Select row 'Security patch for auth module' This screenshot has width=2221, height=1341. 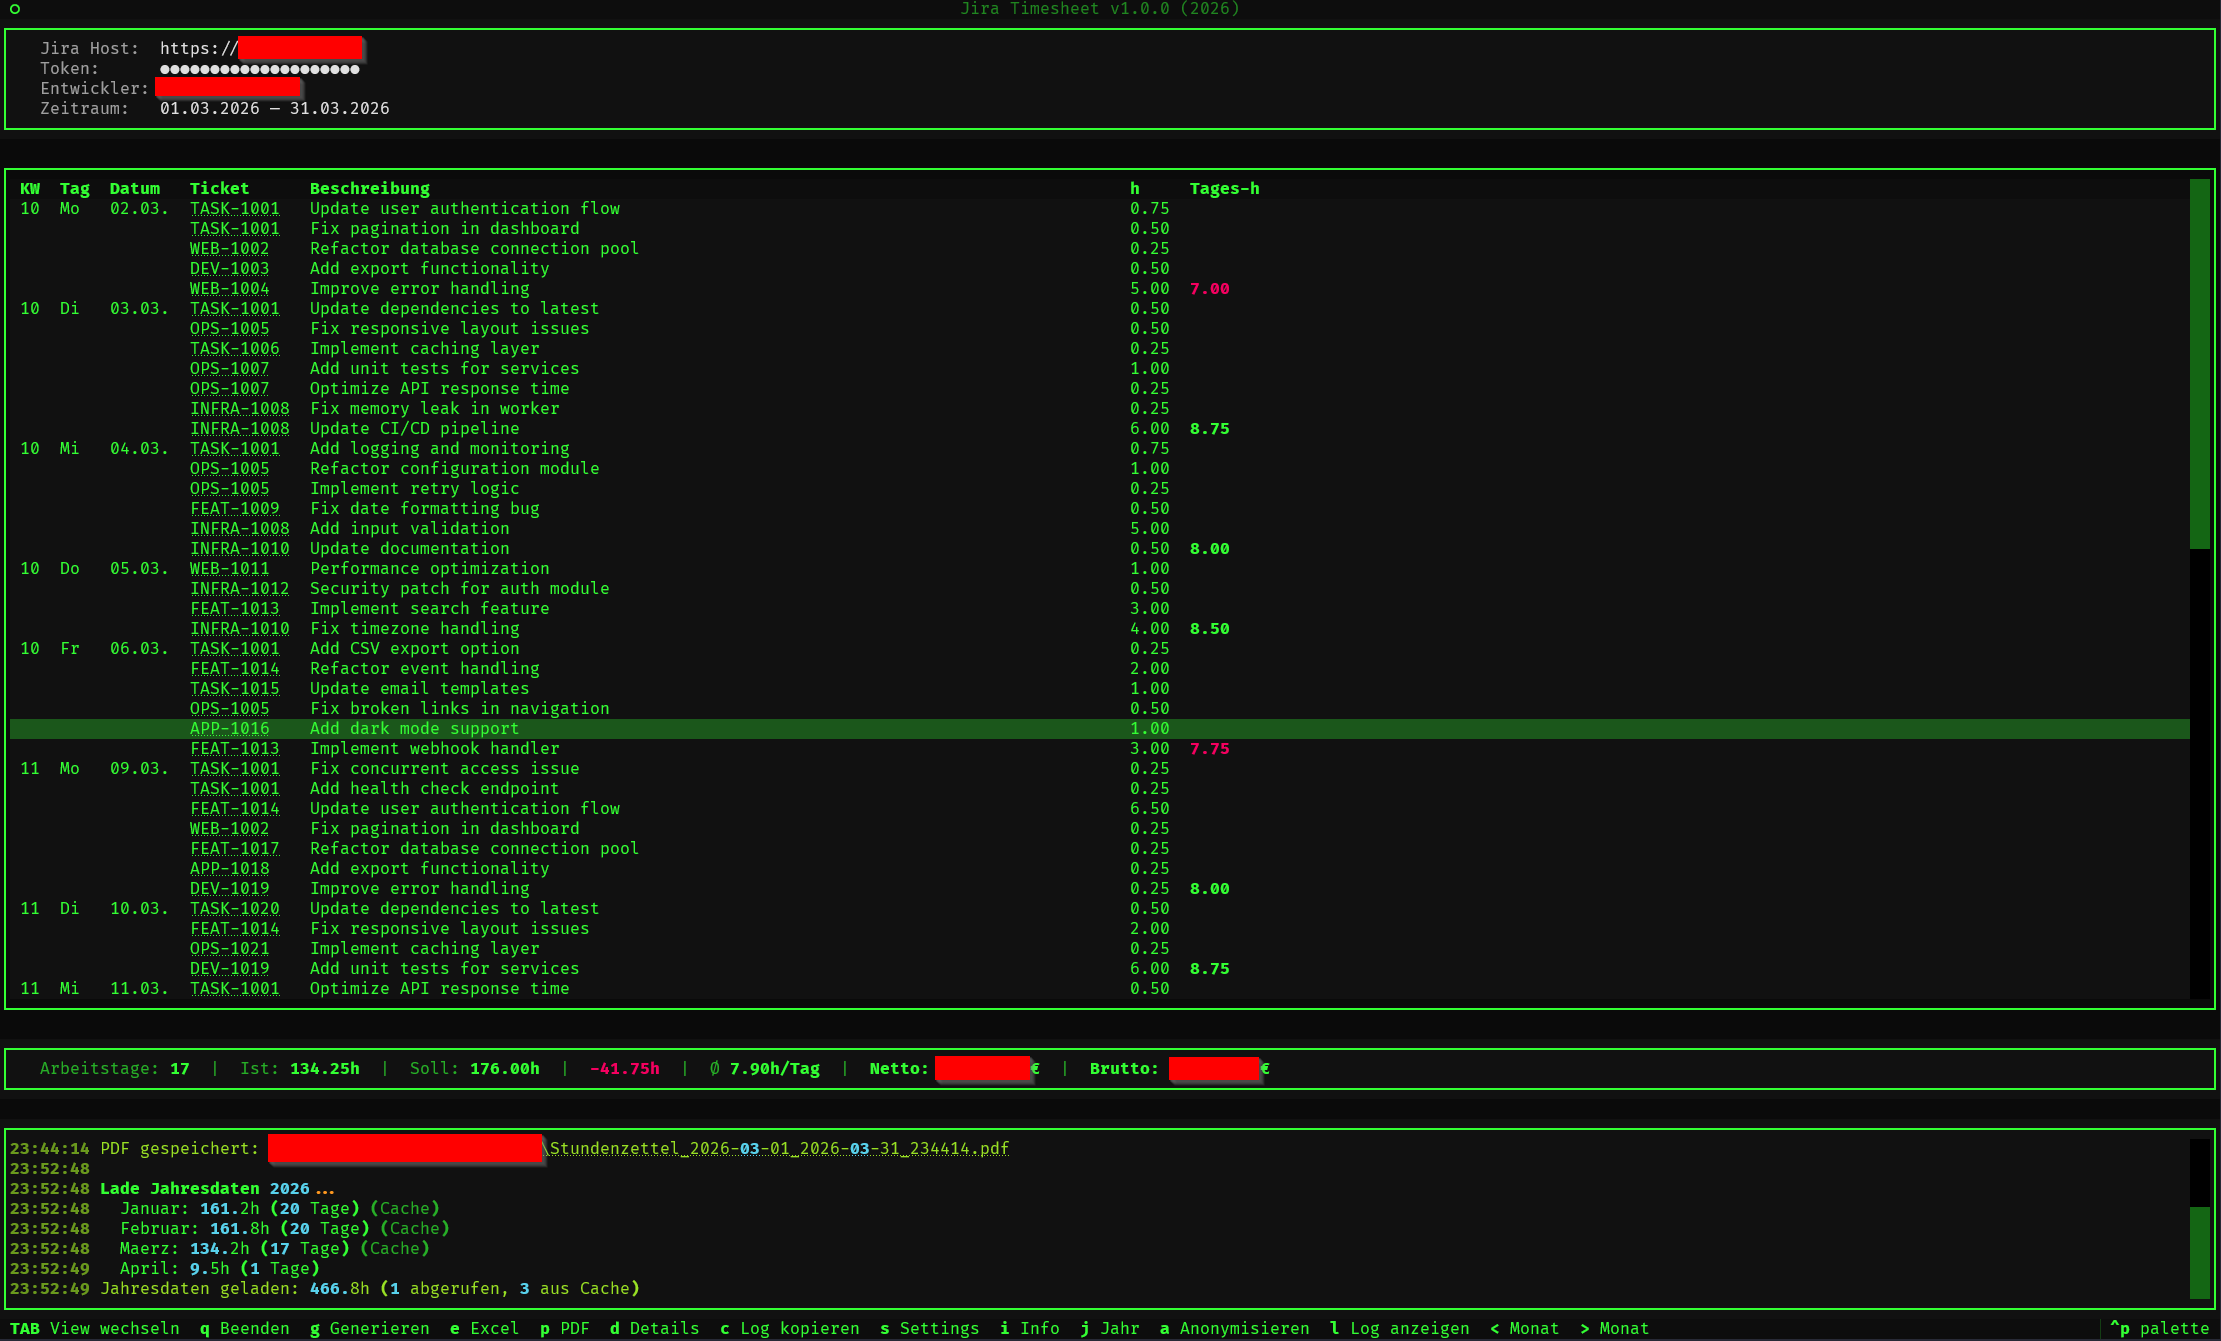point(1100,588)
